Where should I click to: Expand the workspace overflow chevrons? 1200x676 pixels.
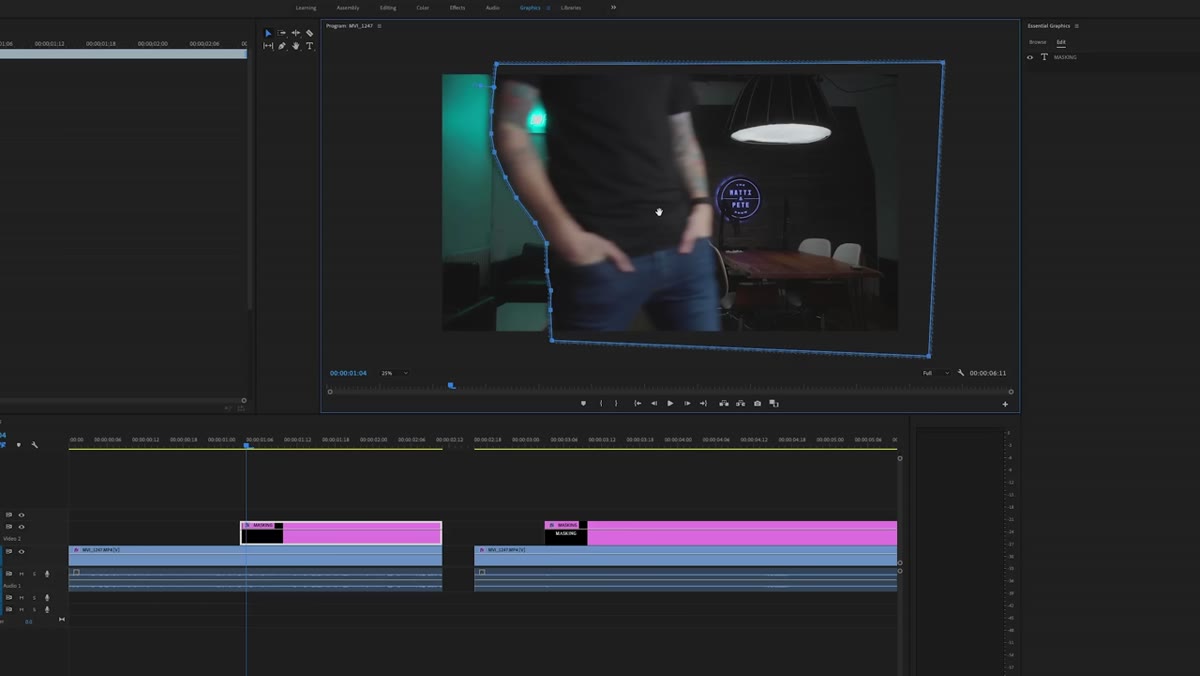613,7
